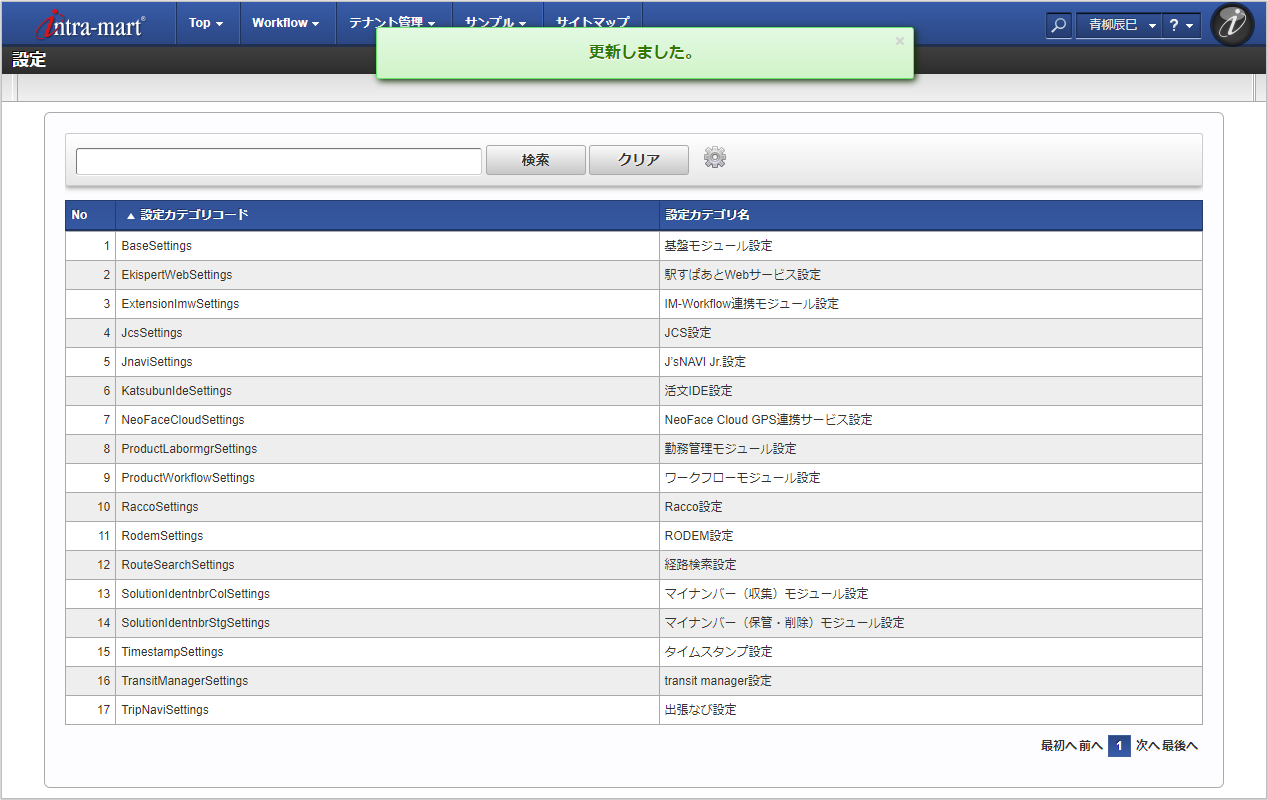Go to 前へ page link
1268x800 pixels.
[x=1091, y=745]
